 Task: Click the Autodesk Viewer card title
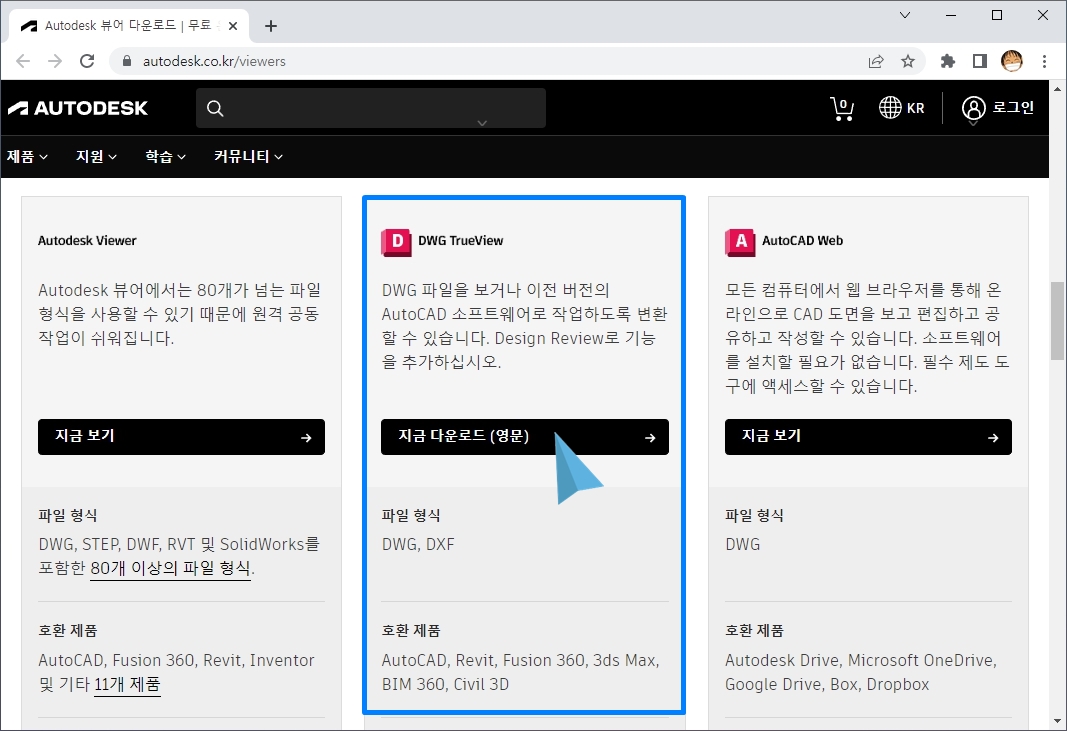point(87,241)
